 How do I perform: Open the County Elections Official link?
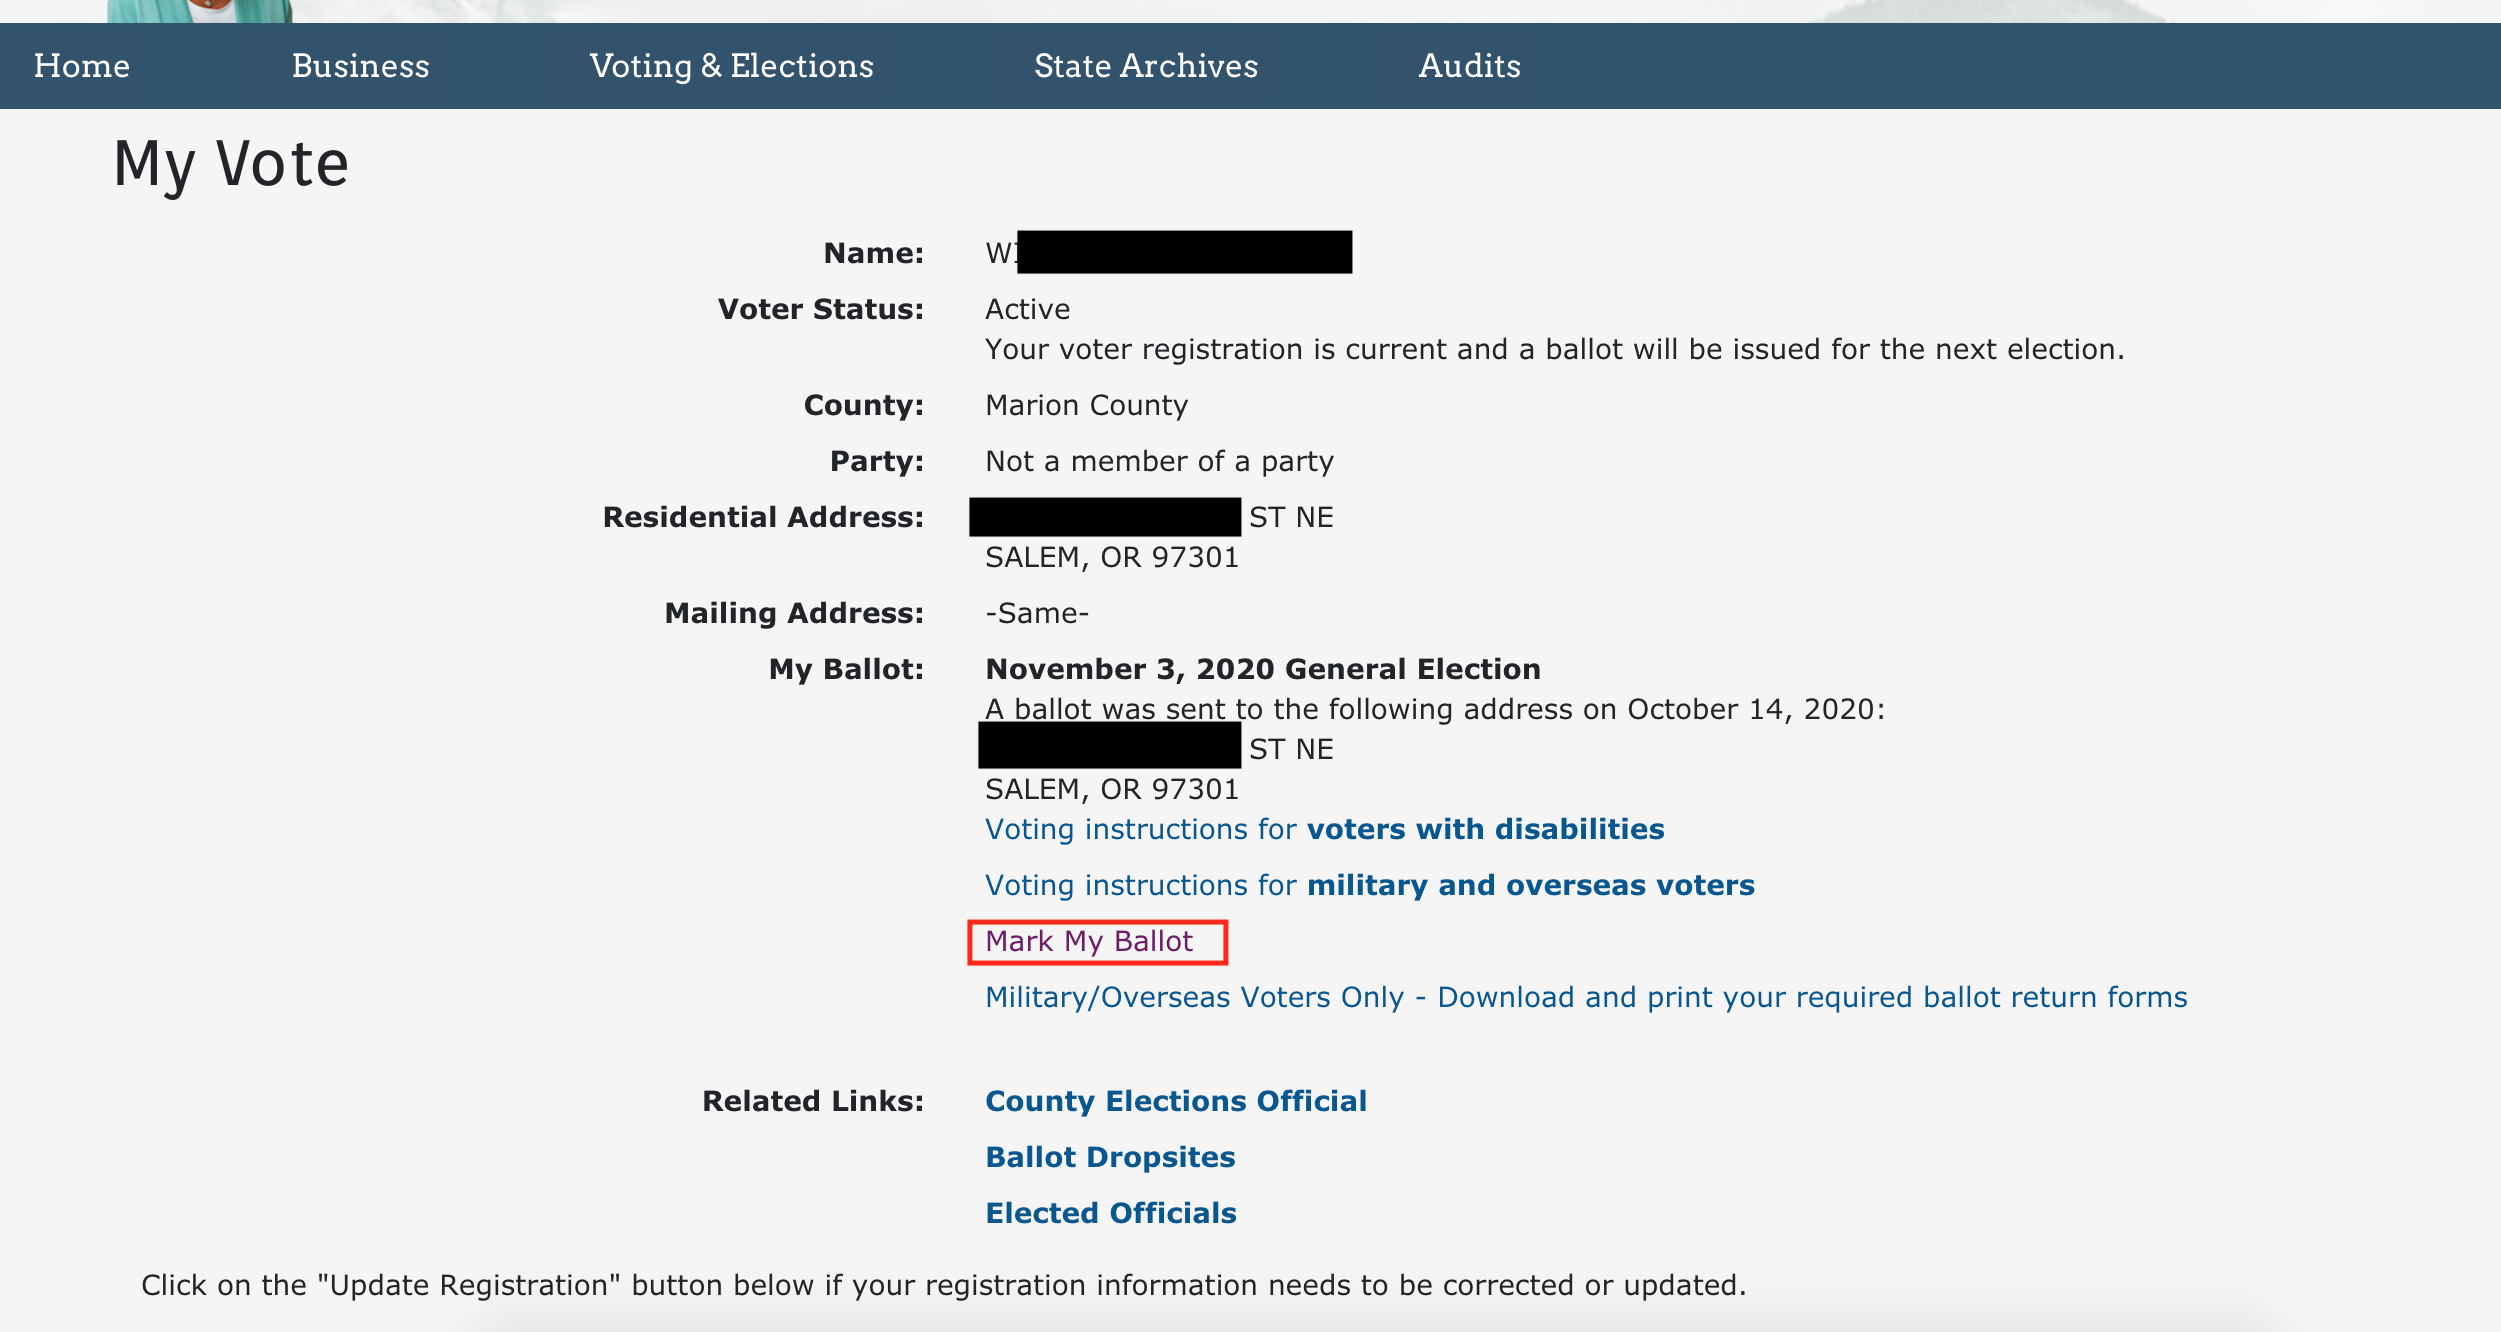click(1175, 1101)
